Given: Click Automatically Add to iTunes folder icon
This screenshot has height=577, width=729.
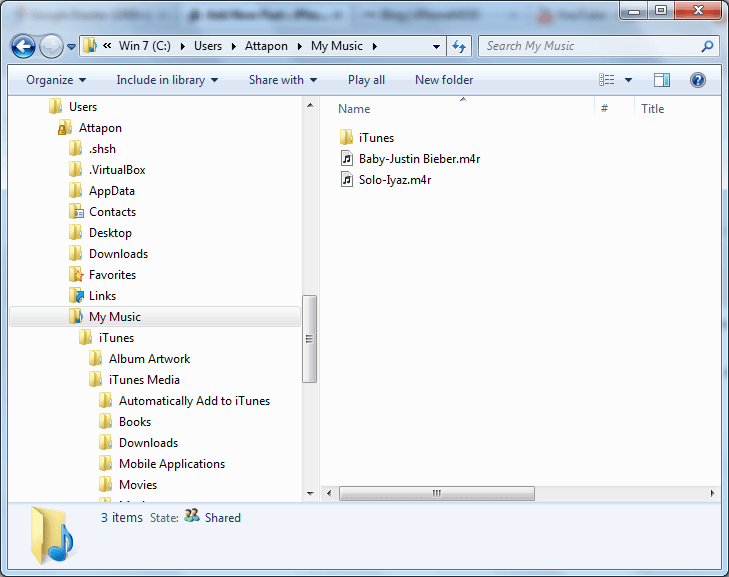Looking at the screenshot, I should tap(106, 400).
